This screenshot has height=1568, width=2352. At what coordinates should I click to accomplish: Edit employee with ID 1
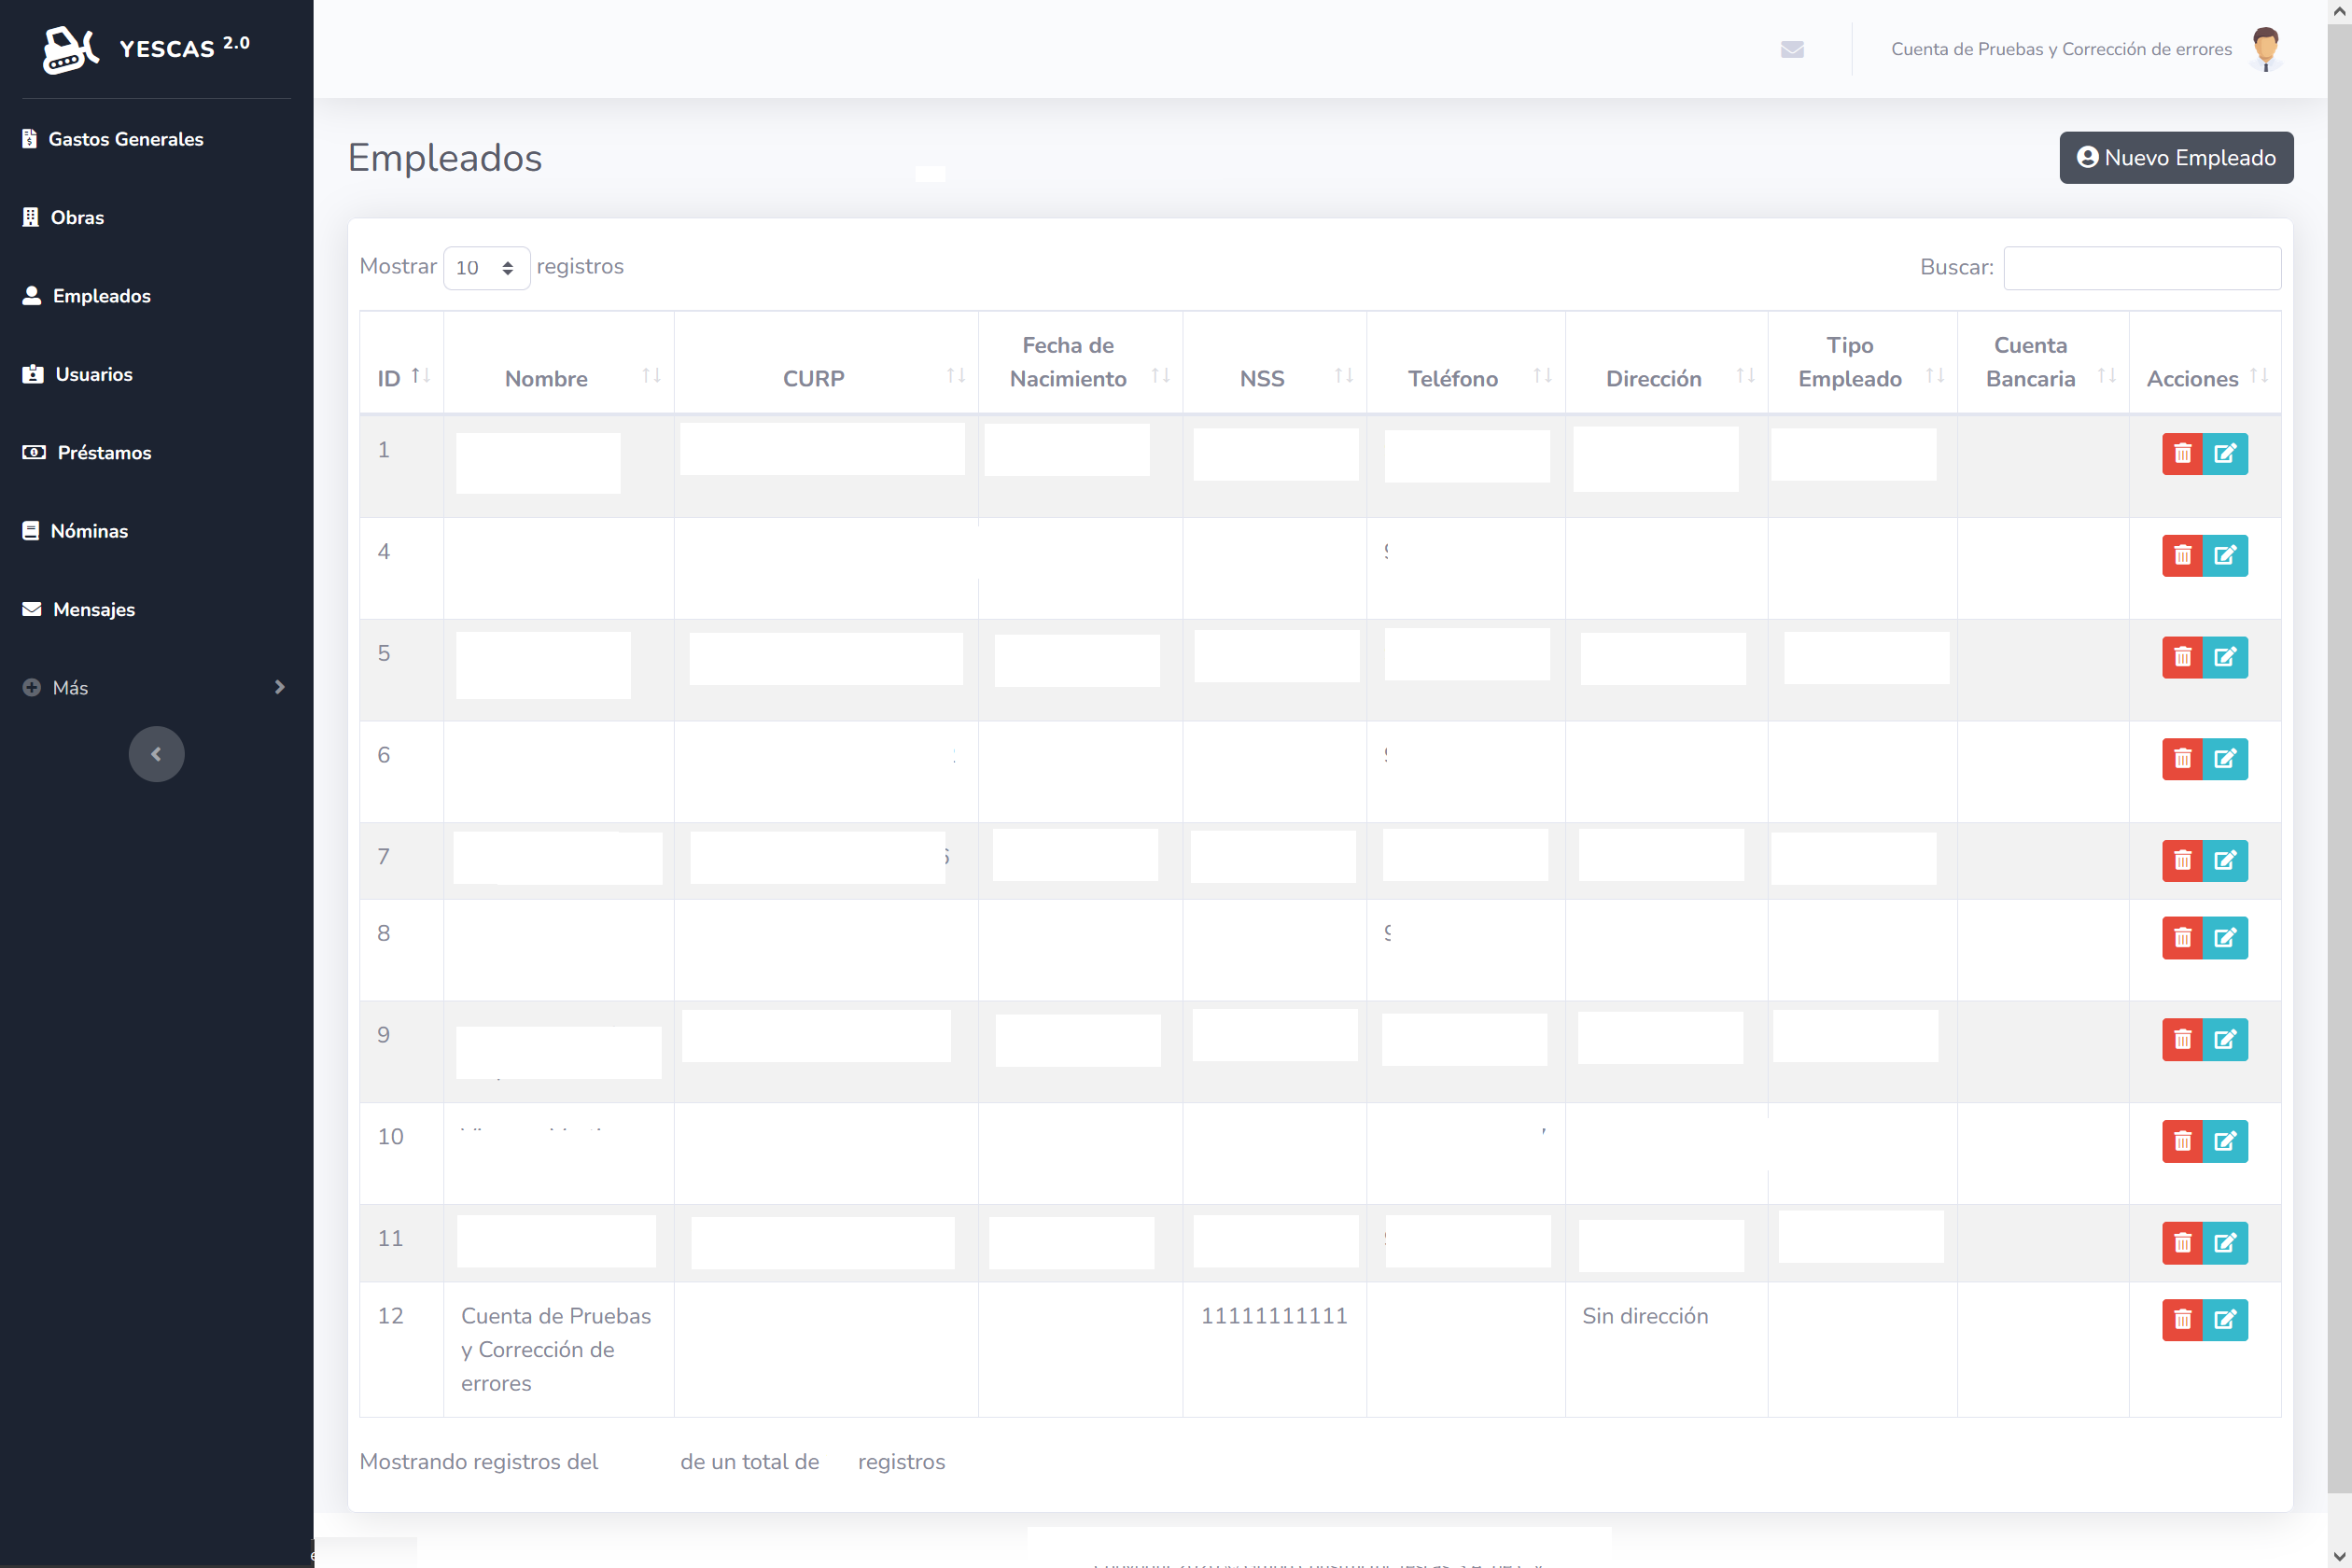click(x=2225, y=454)
